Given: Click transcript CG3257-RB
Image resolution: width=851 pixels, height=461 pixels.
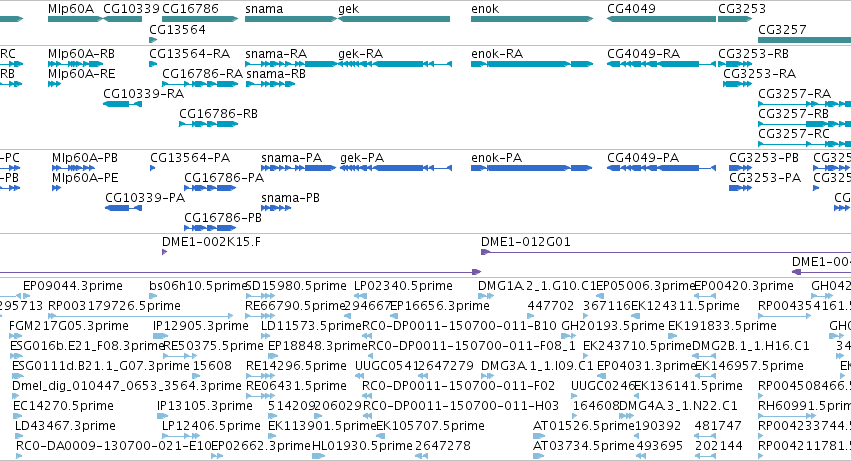Looking at the screenshot, I should pyautogui.click(x=793, y=114).
